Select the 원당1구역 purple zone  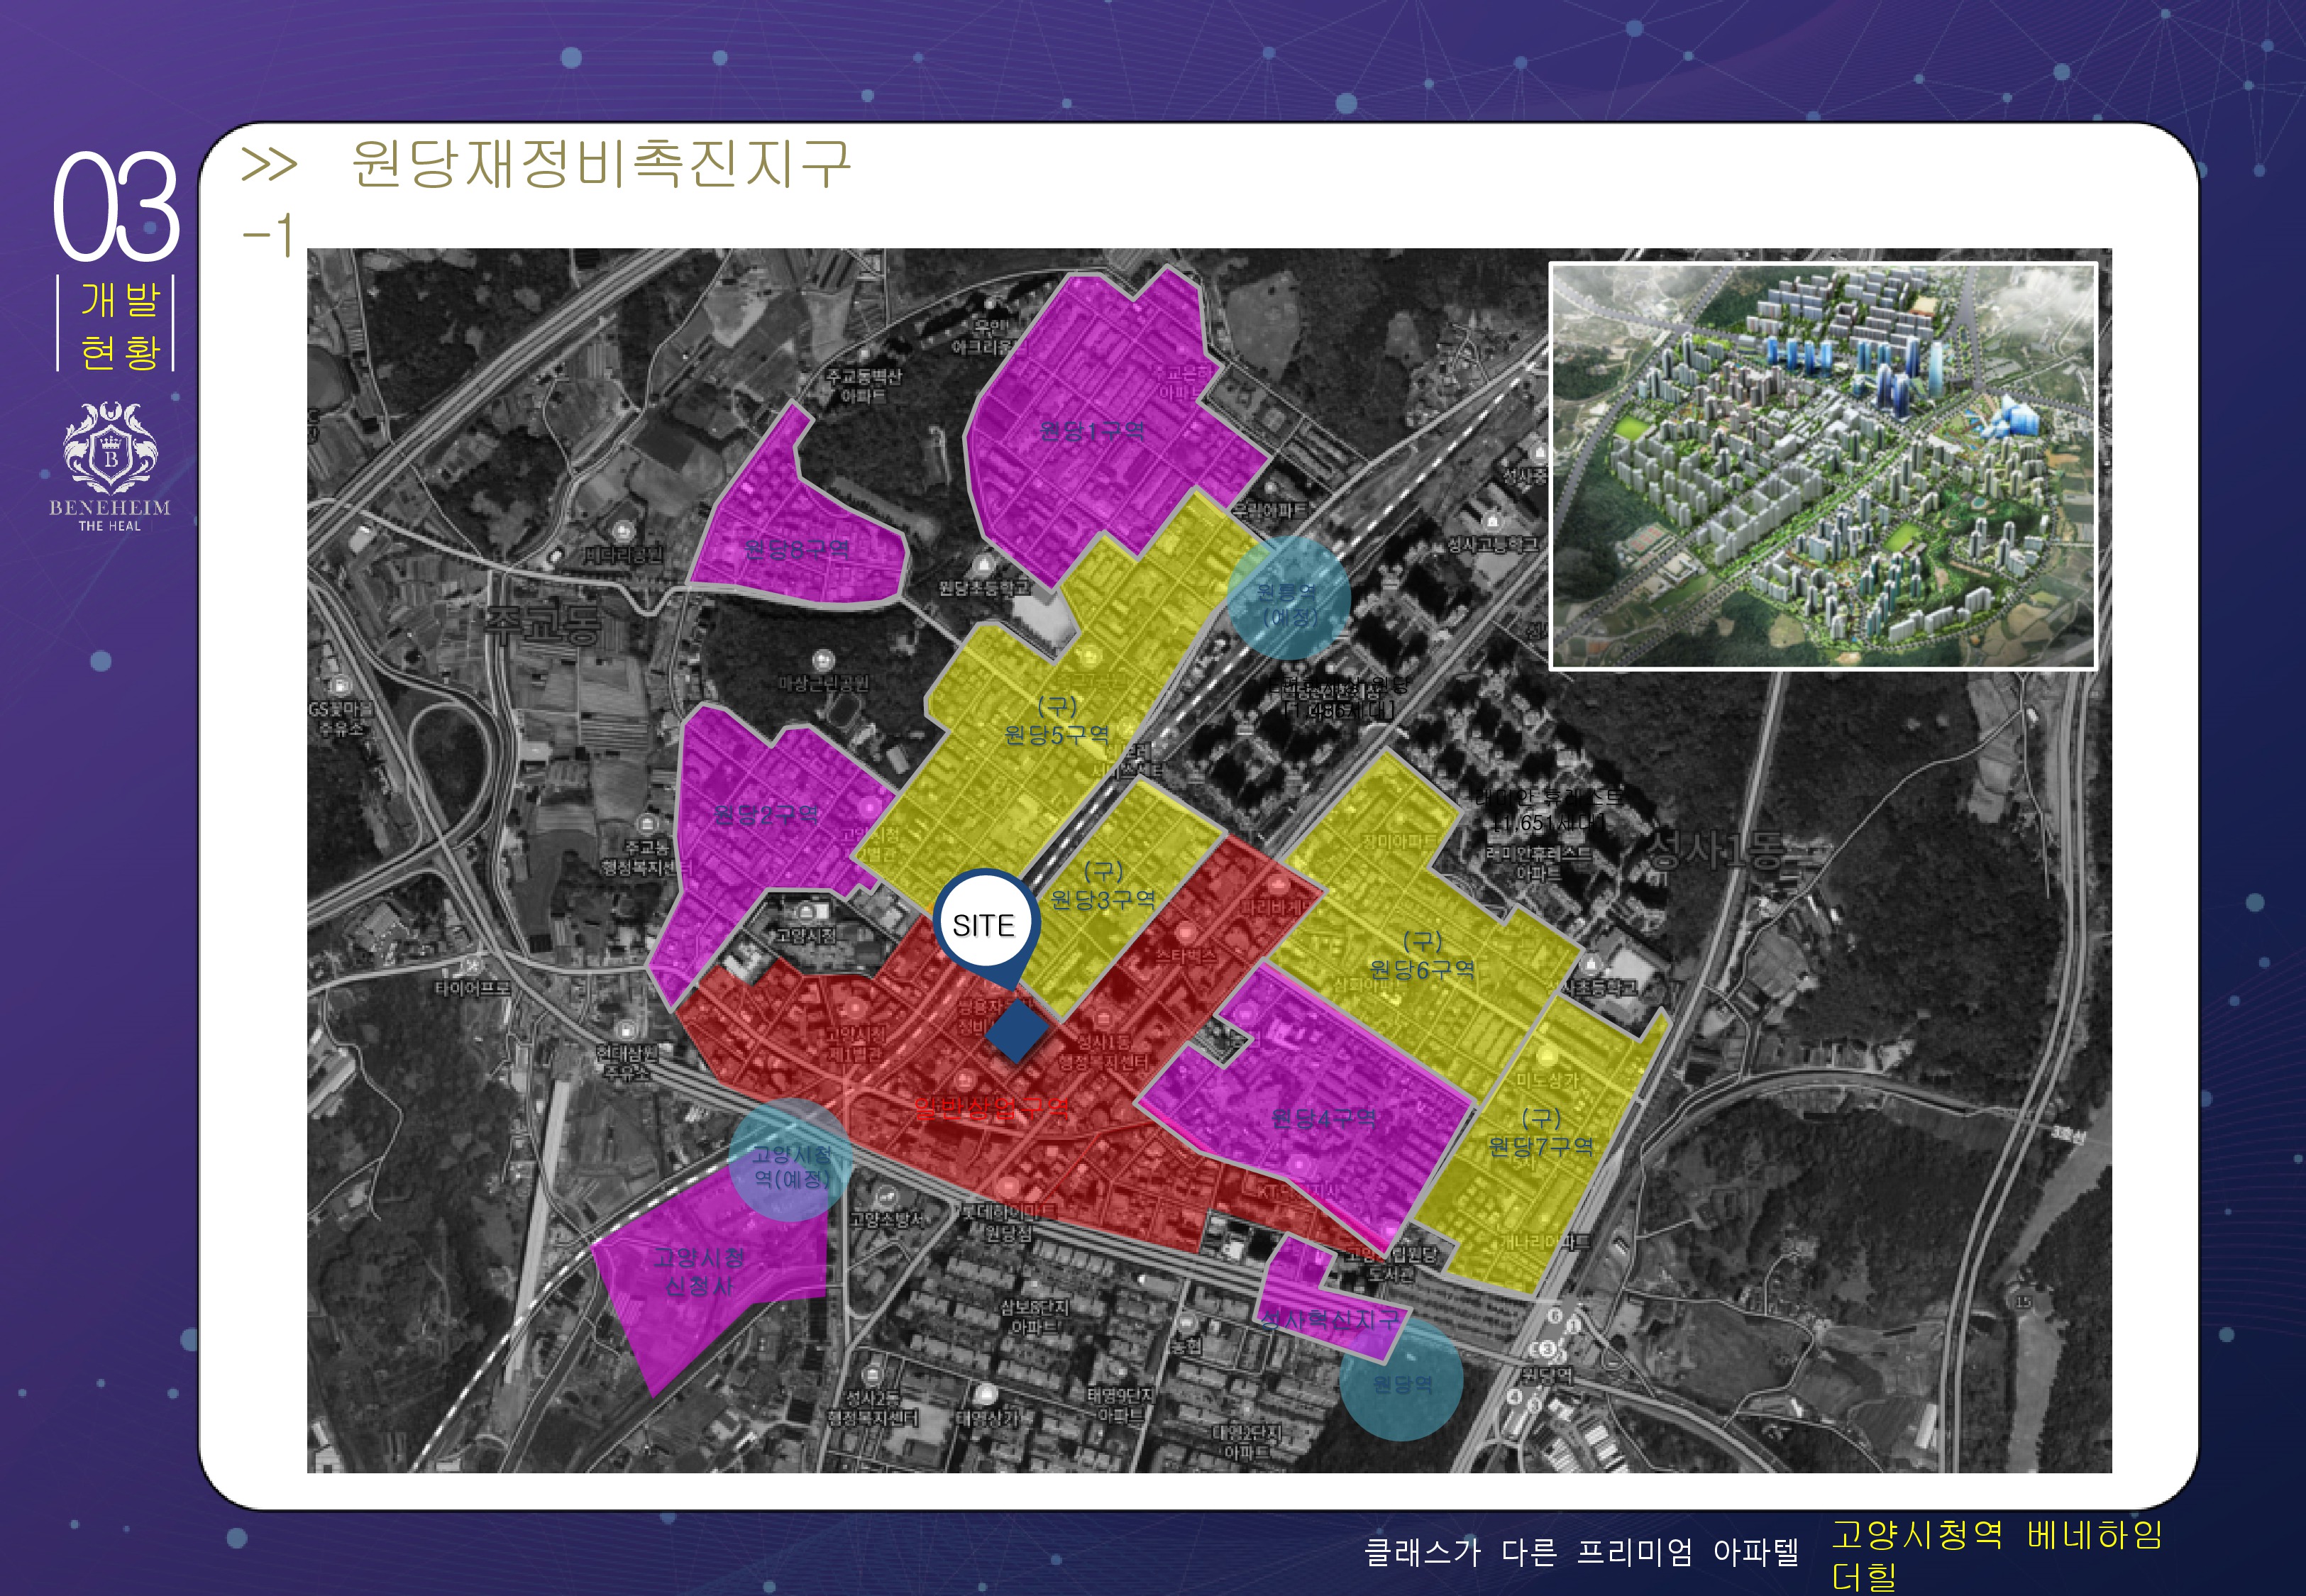[1092, 431]
